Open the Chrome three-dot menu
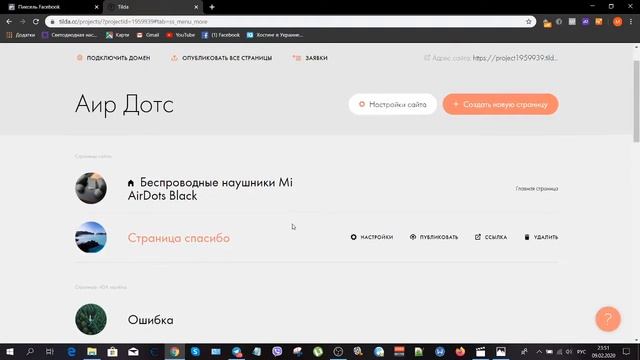 click(631, 22)
